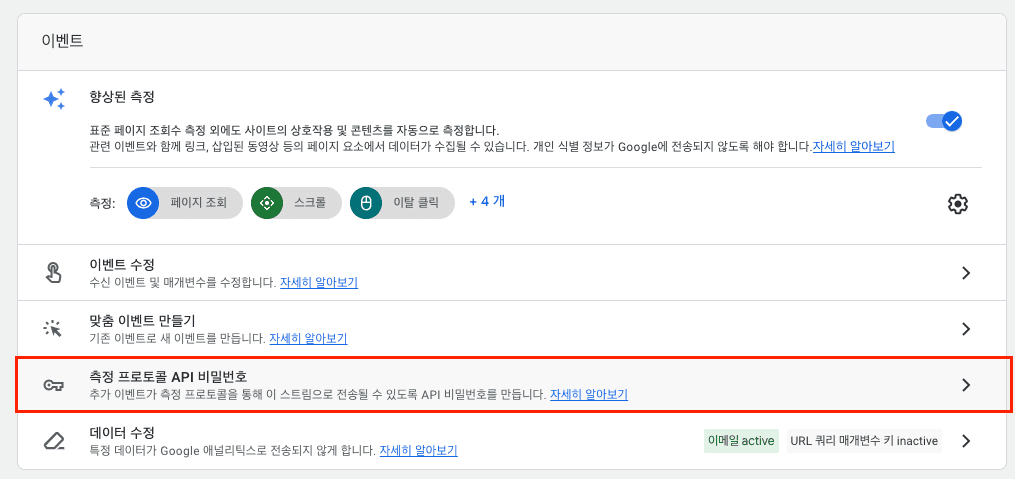Expand the 데이터 수정 row chevron
Screen dimensions: 1015x479
[x=966, y=441]
